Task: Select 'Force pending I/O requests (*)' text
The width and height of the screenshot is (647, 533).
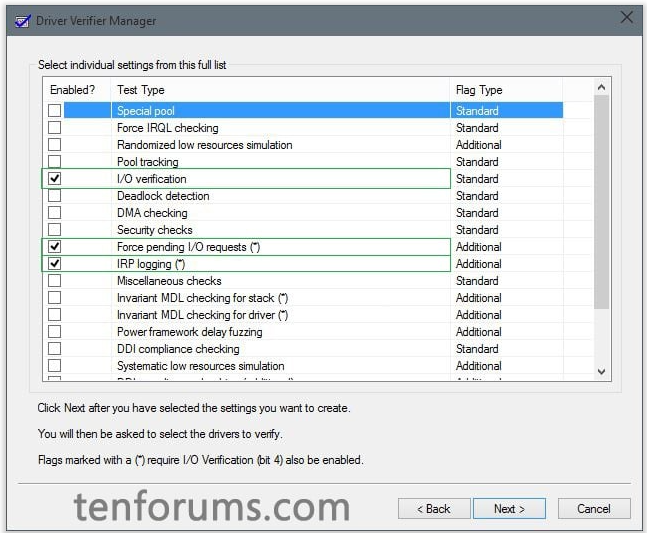Action: click(x=189, y=247)
